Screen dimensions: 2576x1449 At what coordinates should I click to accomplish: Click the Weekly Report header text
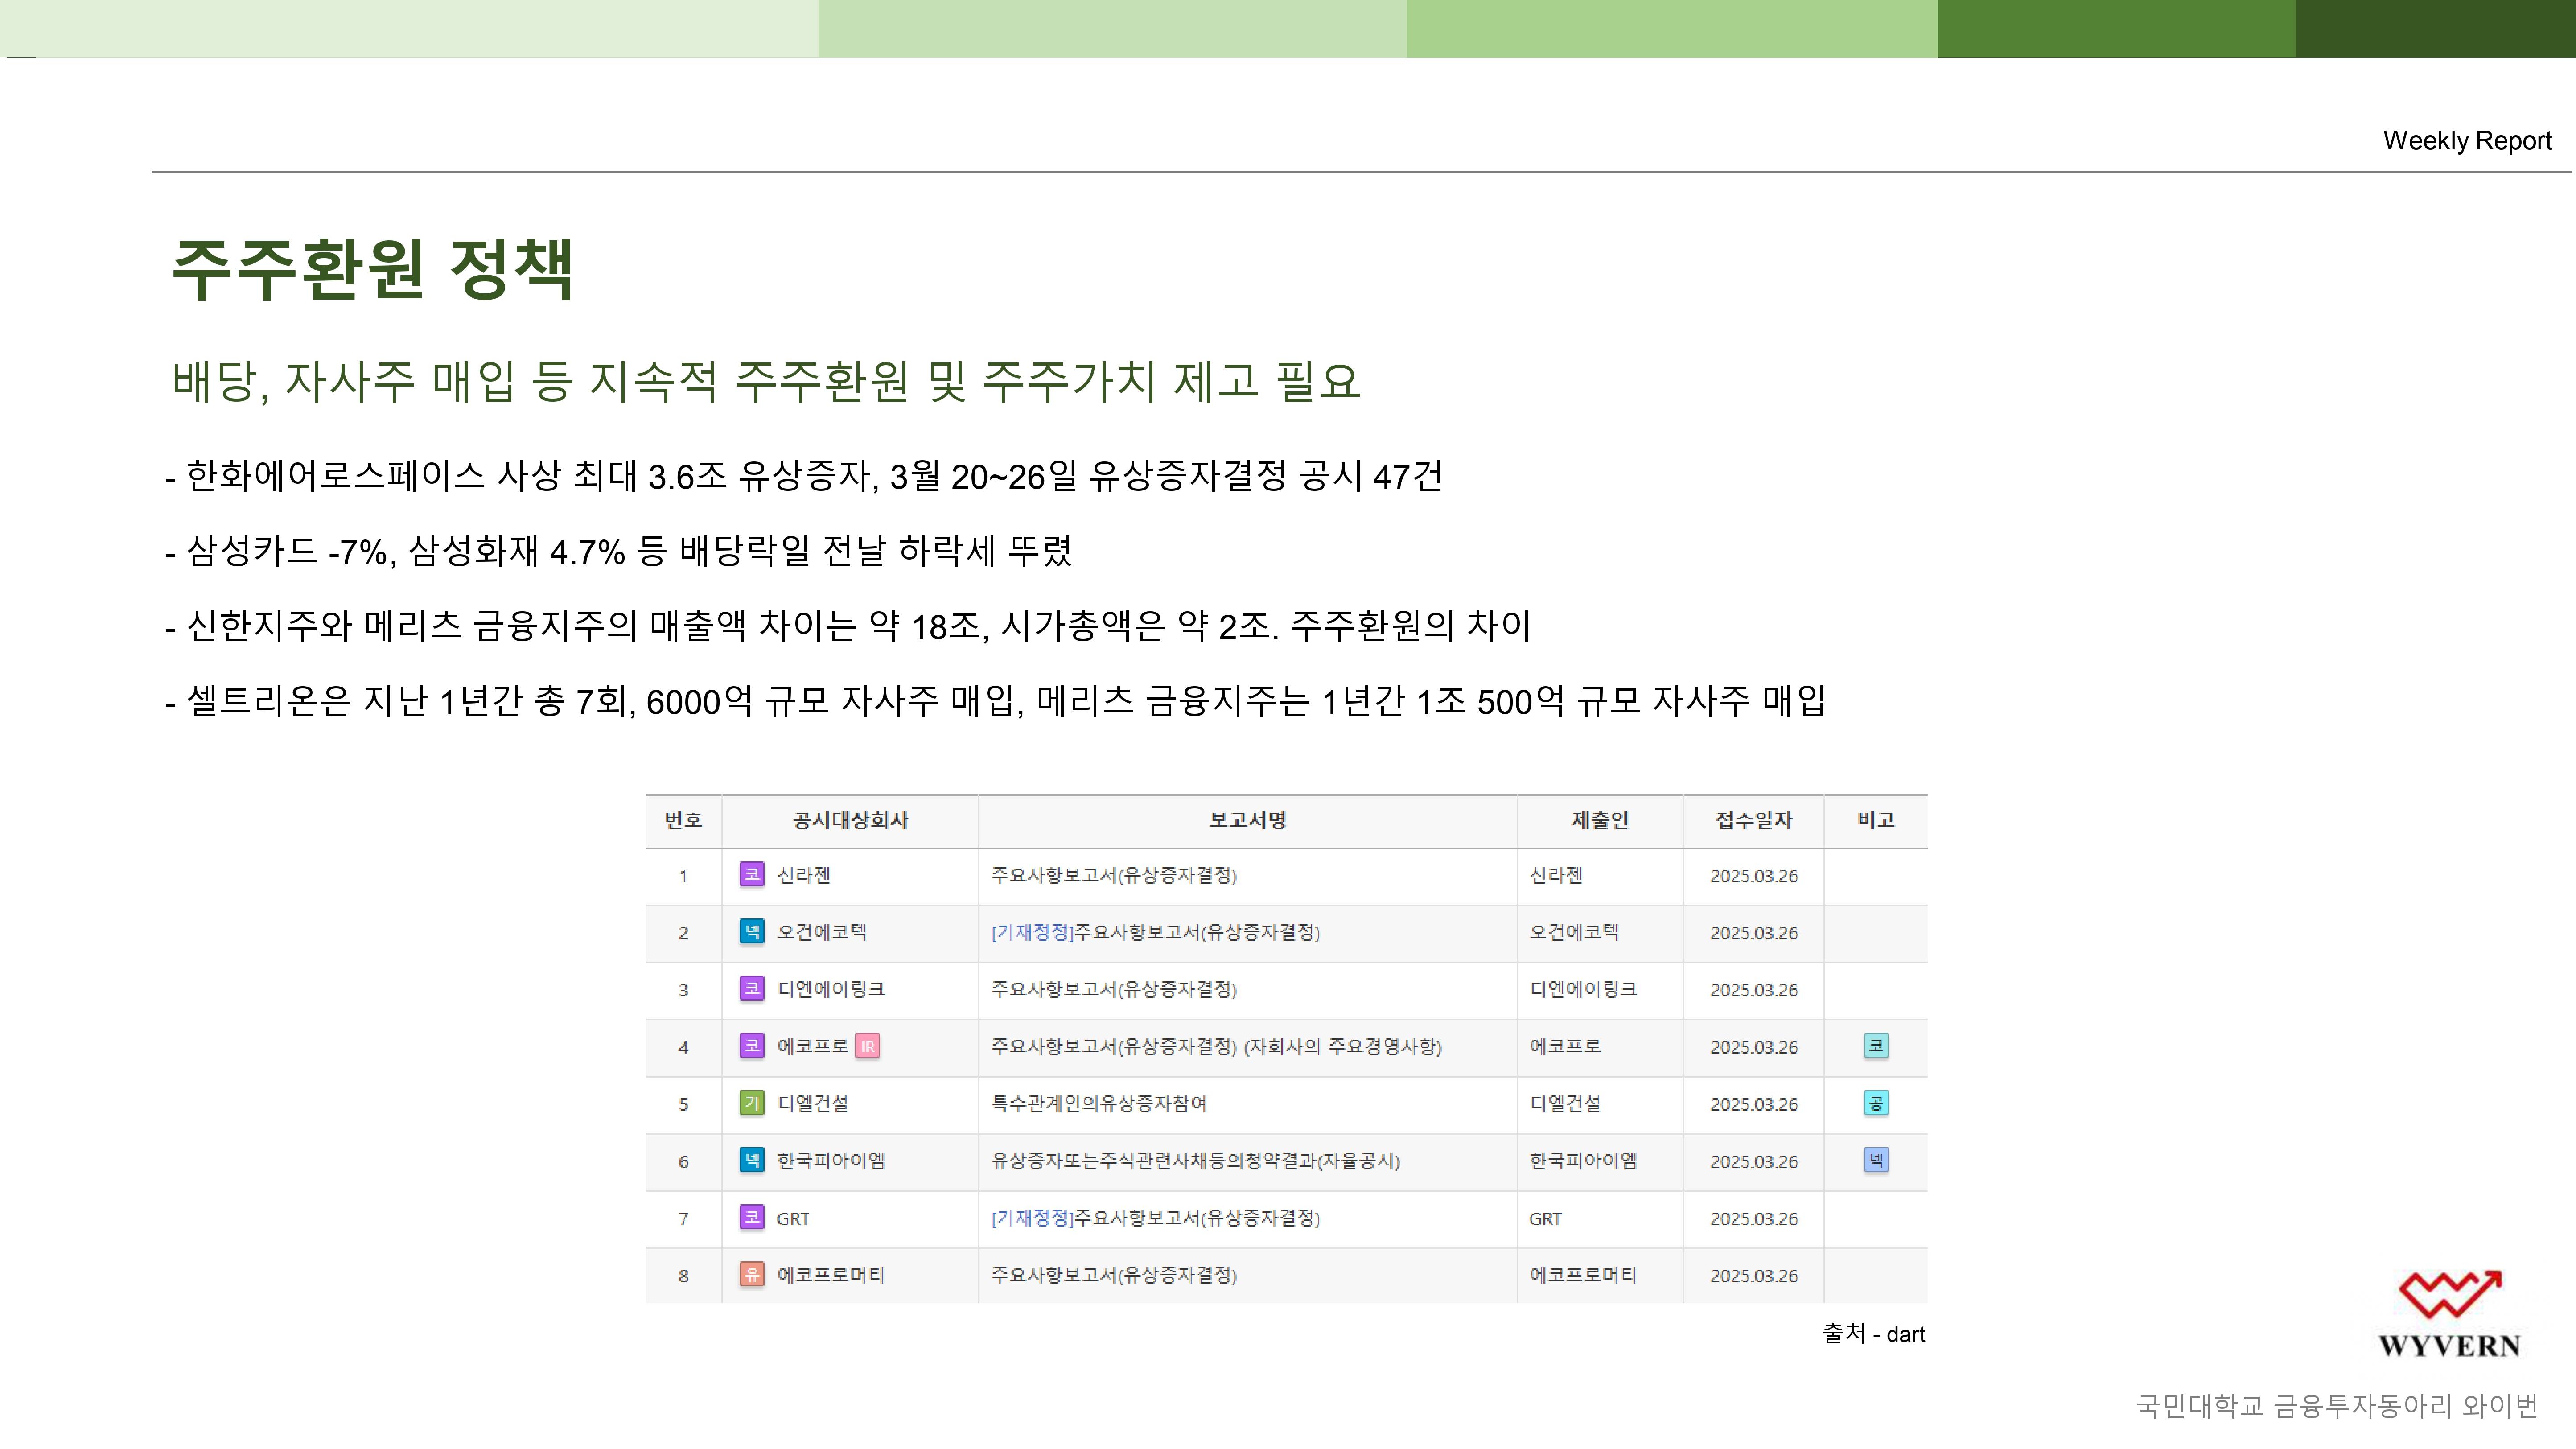coord(2467,140)
